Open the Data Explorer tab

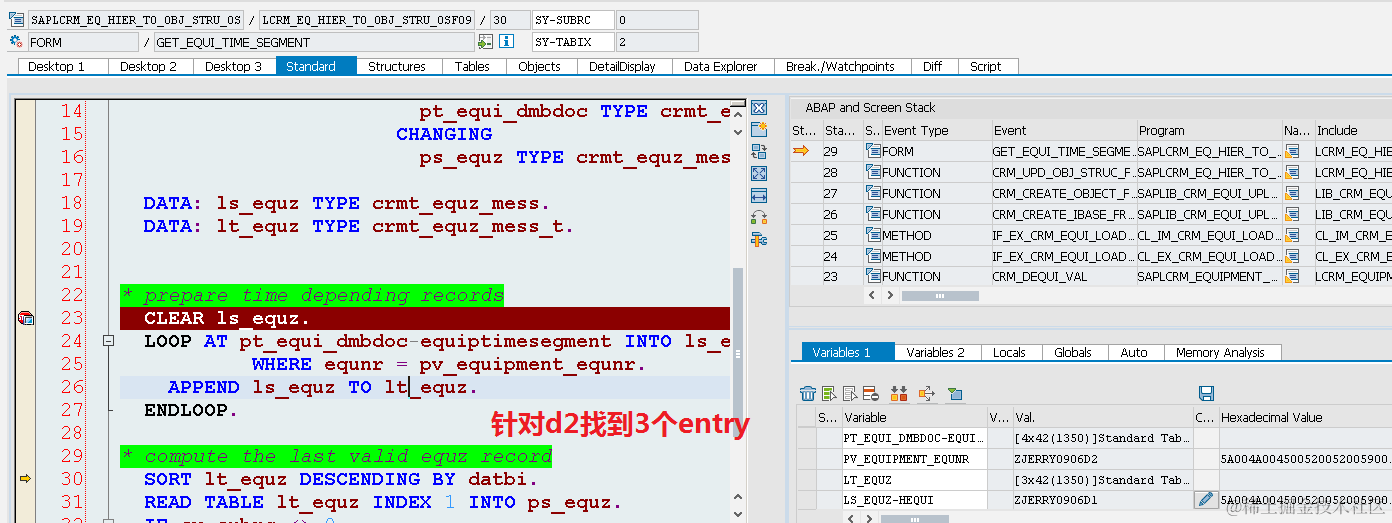pyautogui.click(x=721, y=66)
